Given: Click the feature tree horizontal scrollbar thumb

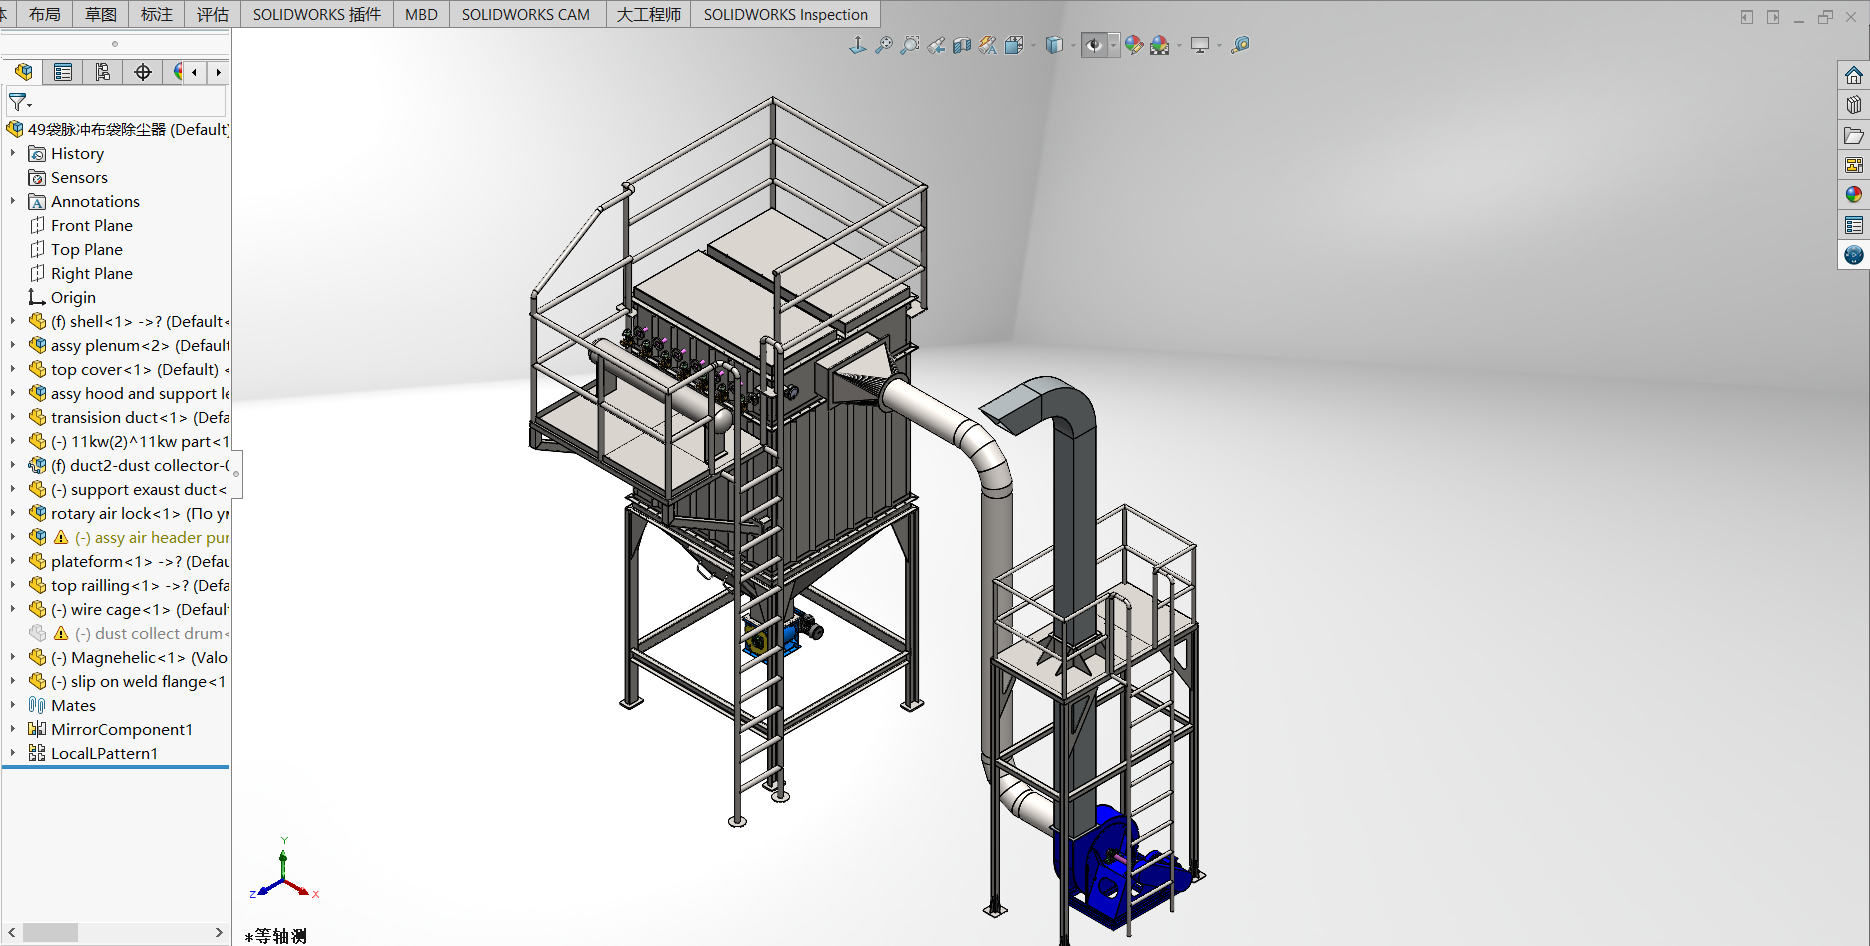Looking at the screenshot, I should (x=50, y=932).
